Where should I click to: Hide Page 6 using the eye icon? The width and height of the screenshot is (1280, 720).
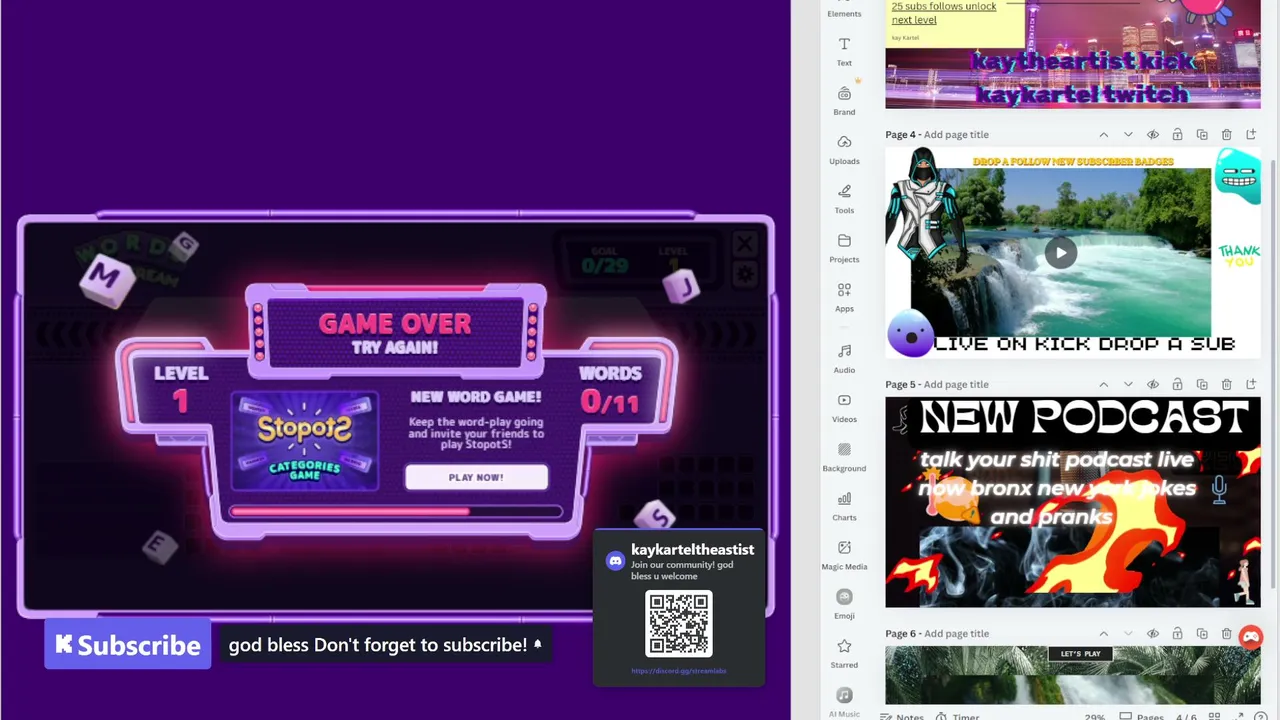(1153, 634)
